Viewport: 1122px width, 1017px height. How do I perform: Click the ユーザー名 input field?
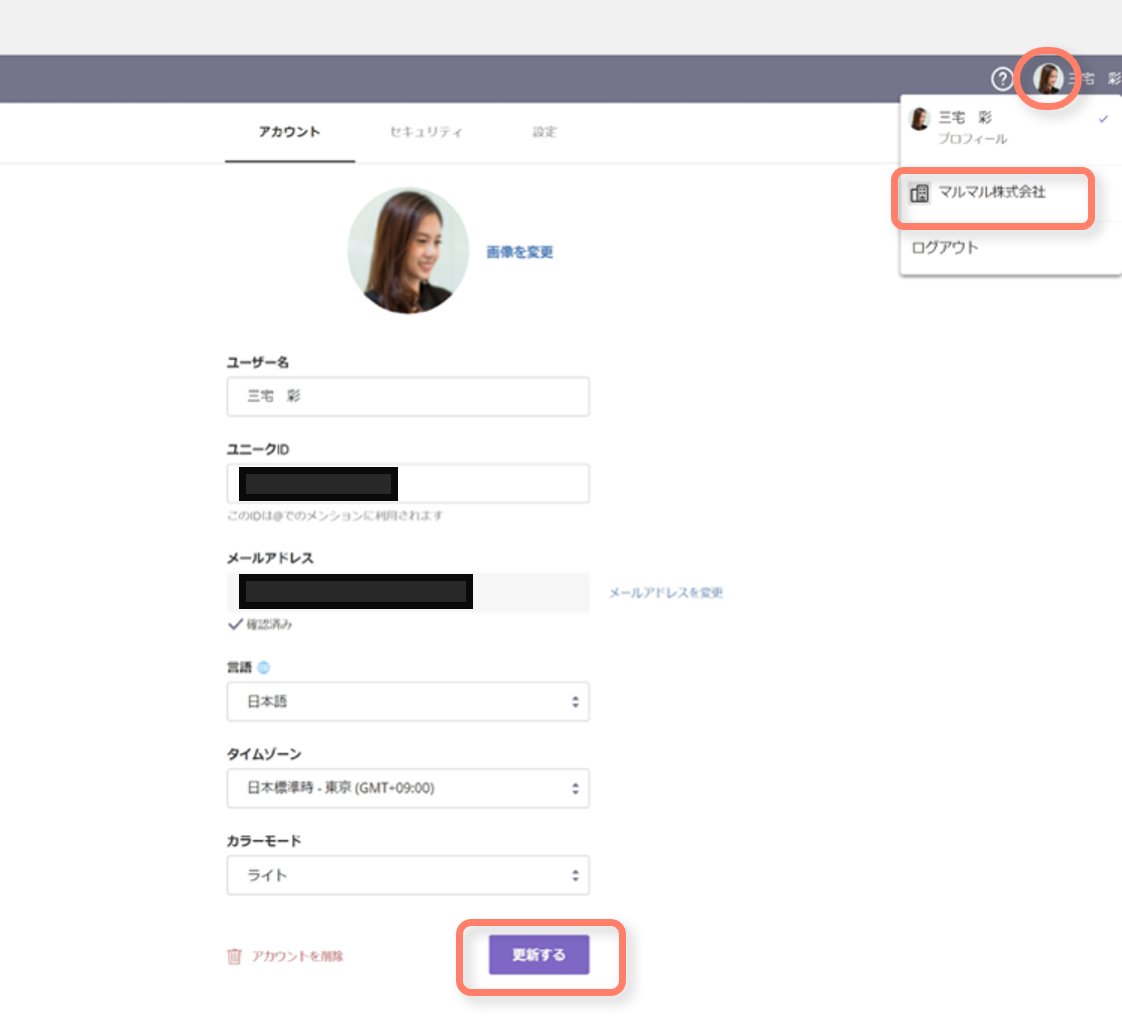[x=408, y=396]
